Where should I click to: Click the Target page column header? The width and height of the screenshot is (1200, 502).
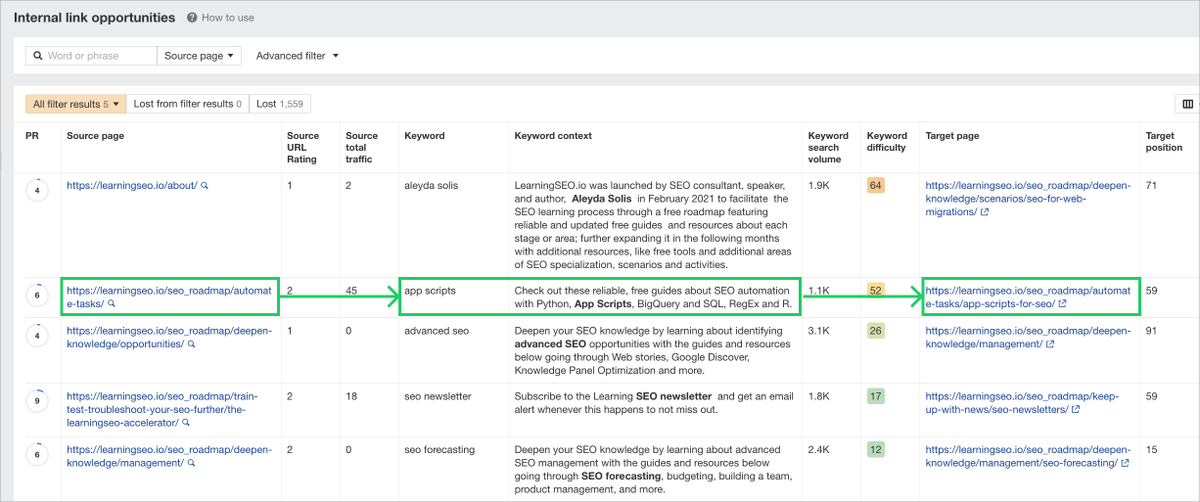(x=952, y=136)
